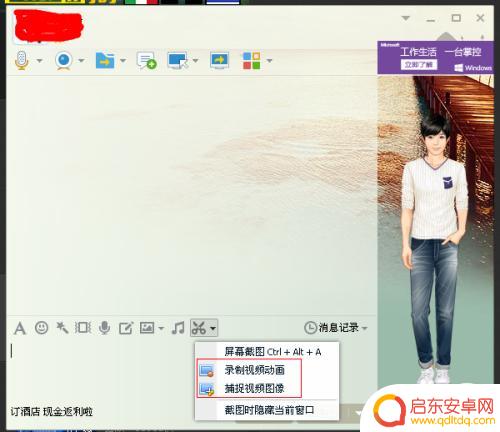Record a voice message with microphone
Screen dimensions: 500x432
point(105,328)
